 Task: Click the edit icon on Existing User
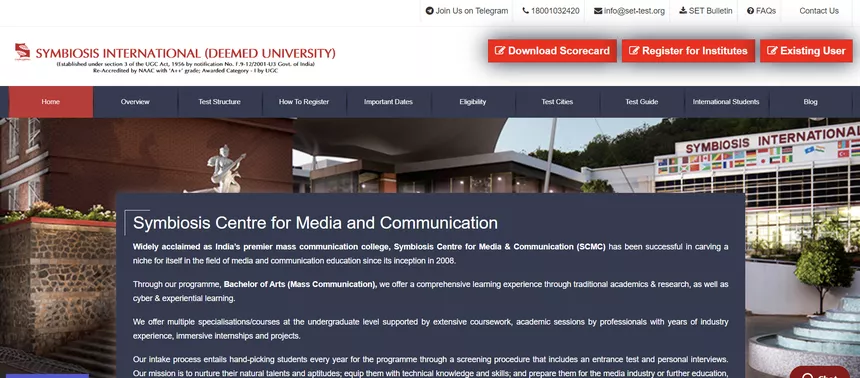point(772,51)
